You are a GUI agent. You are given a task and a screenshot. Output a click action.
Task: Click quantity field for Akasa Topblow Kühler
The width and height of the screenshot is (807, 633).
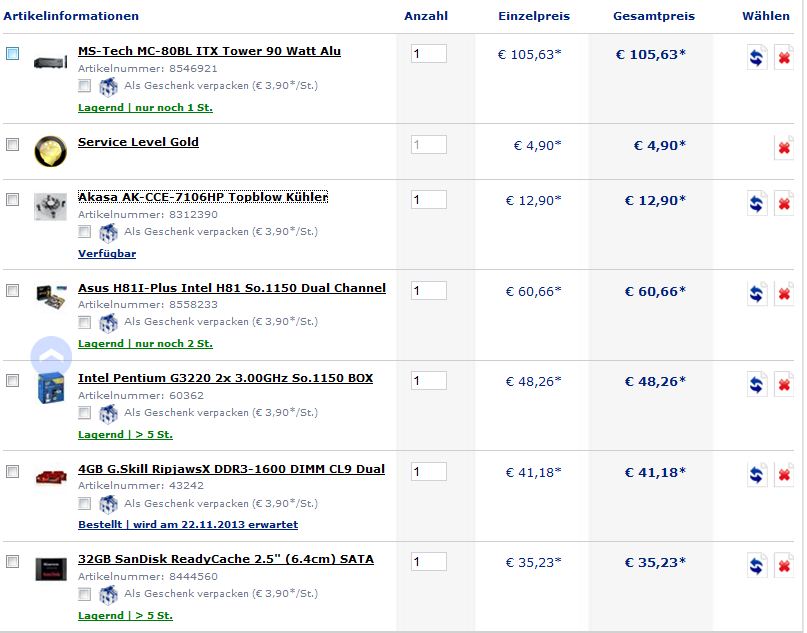(429, 200)
